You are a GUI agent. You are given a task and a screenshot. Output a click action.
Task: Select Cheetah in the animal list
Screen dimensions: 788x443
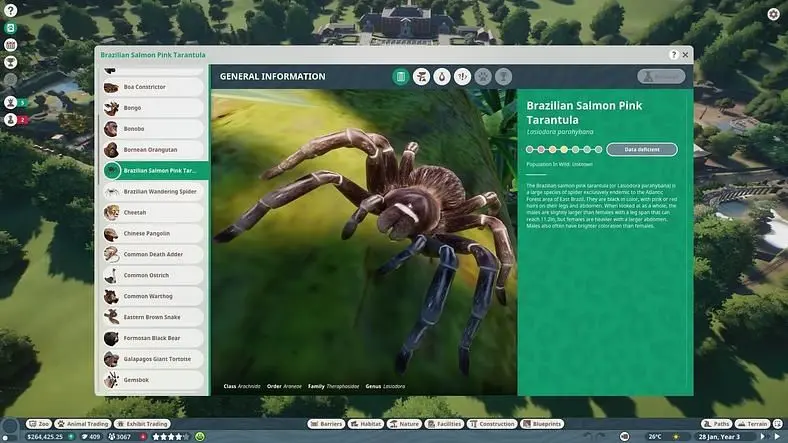coord(154,212)
